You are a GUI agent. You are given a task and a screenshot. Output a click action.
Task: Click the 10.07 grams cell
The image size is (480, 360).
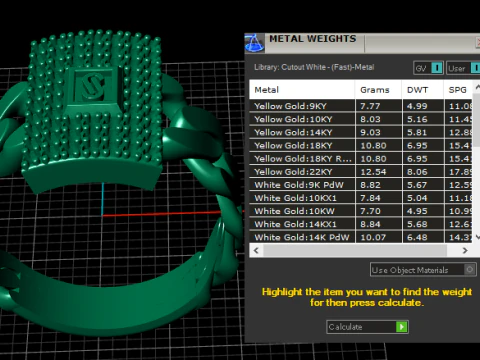[378, 237]
